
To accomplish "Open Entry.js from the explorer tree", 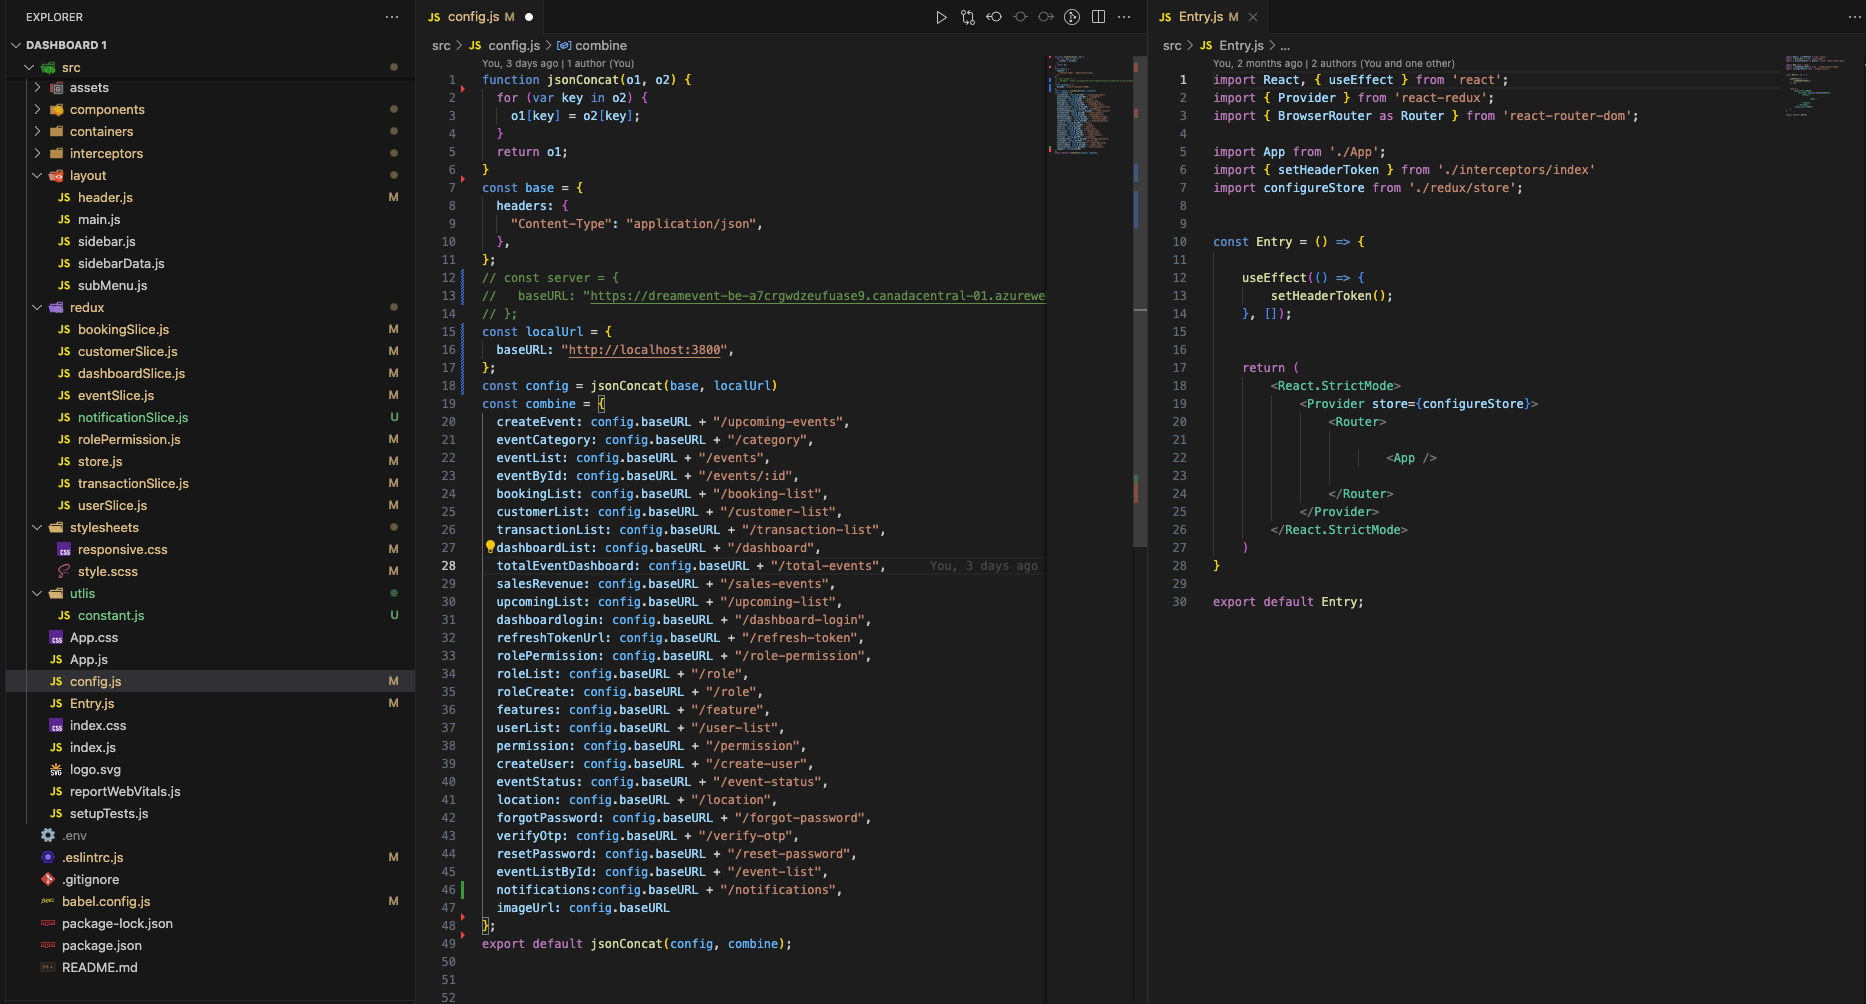I will click(x=92, y=703).
